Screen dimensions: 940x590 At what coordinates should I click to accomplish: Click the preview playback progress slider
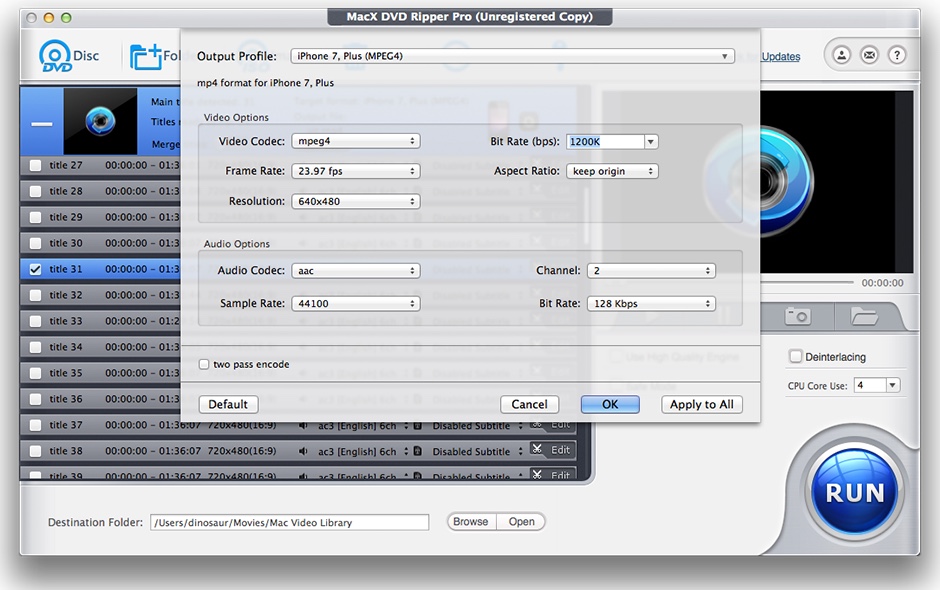(806, 282)
